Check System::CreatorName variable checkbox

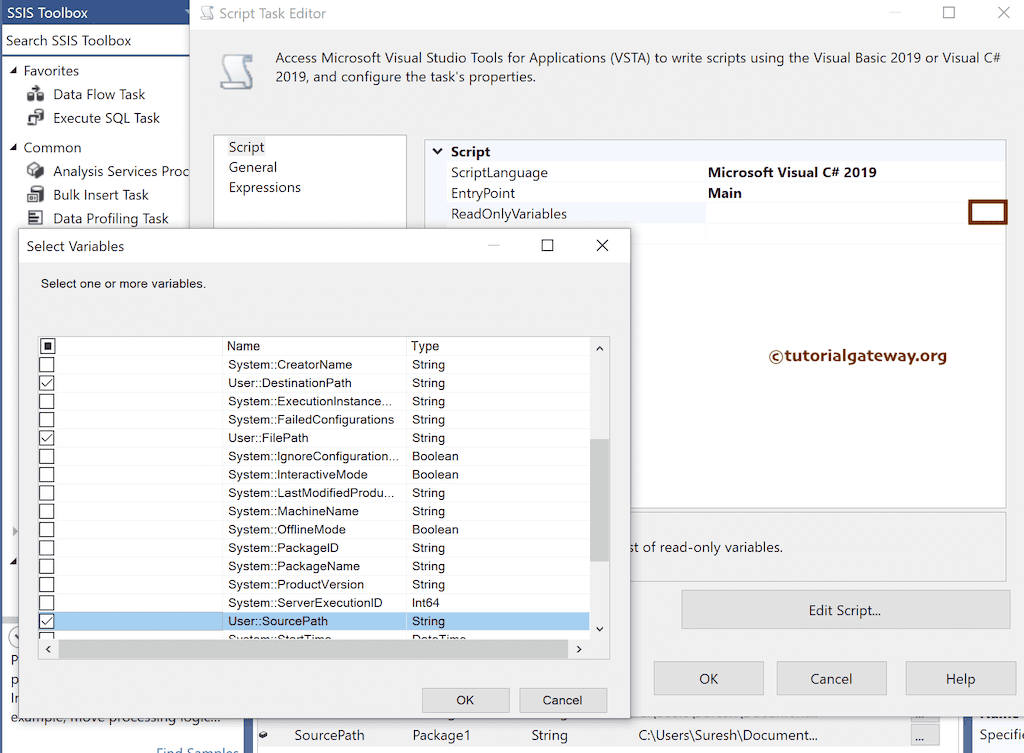[47, 364]
